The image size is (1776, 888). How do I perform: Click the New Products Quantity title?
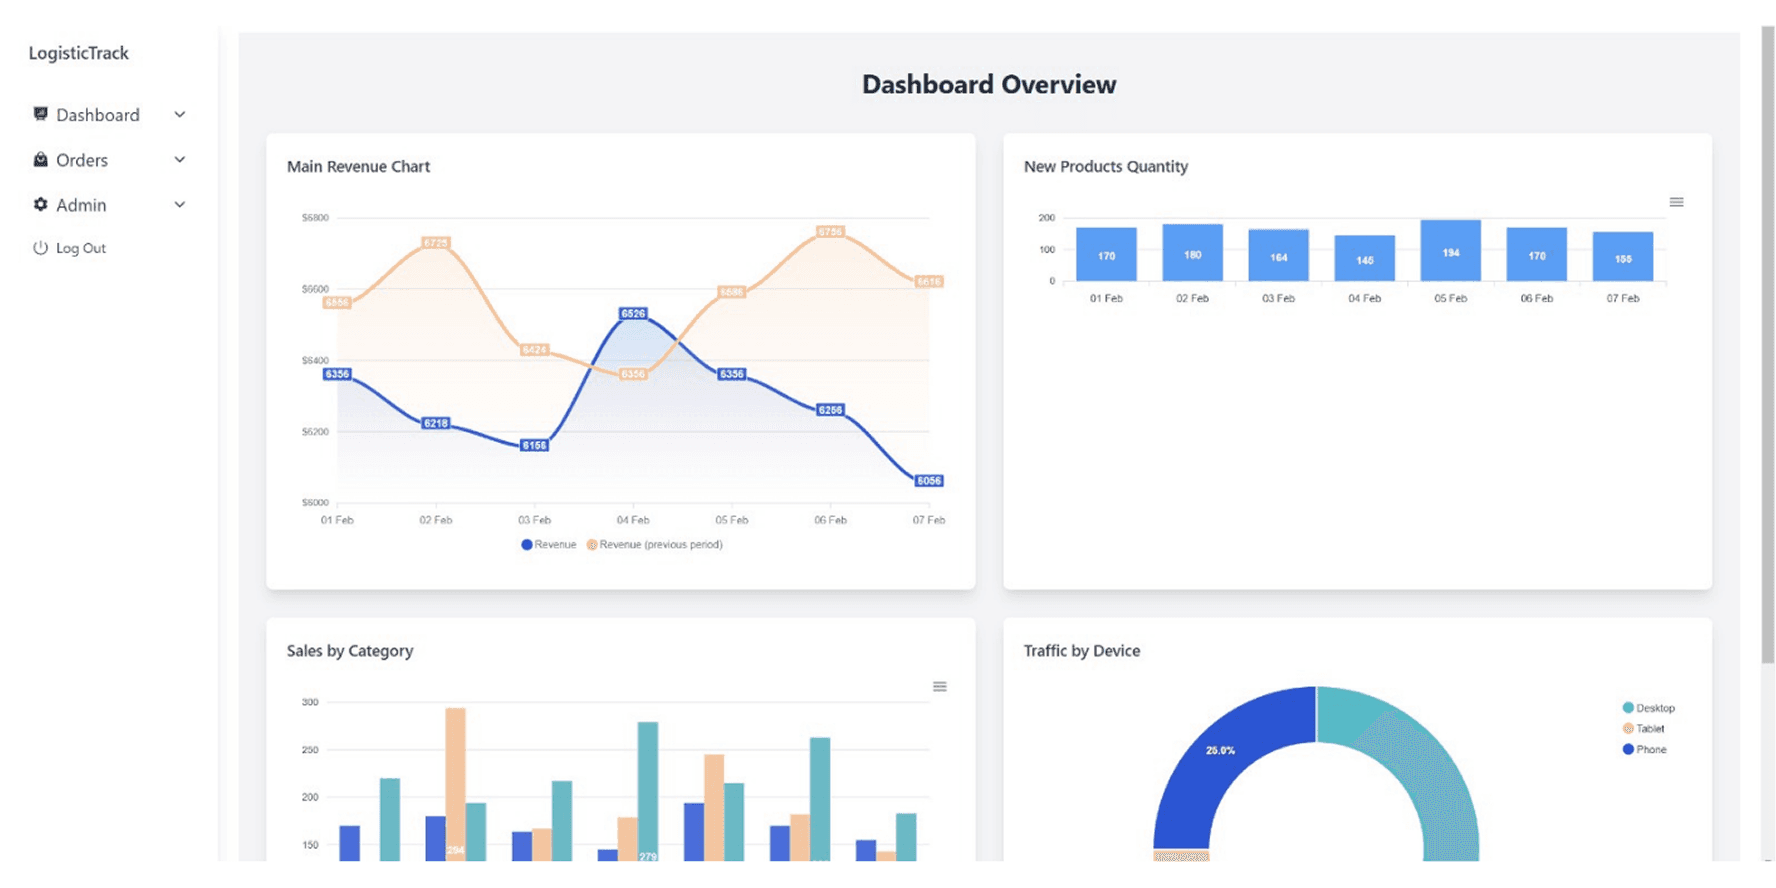pos(1106,167)
